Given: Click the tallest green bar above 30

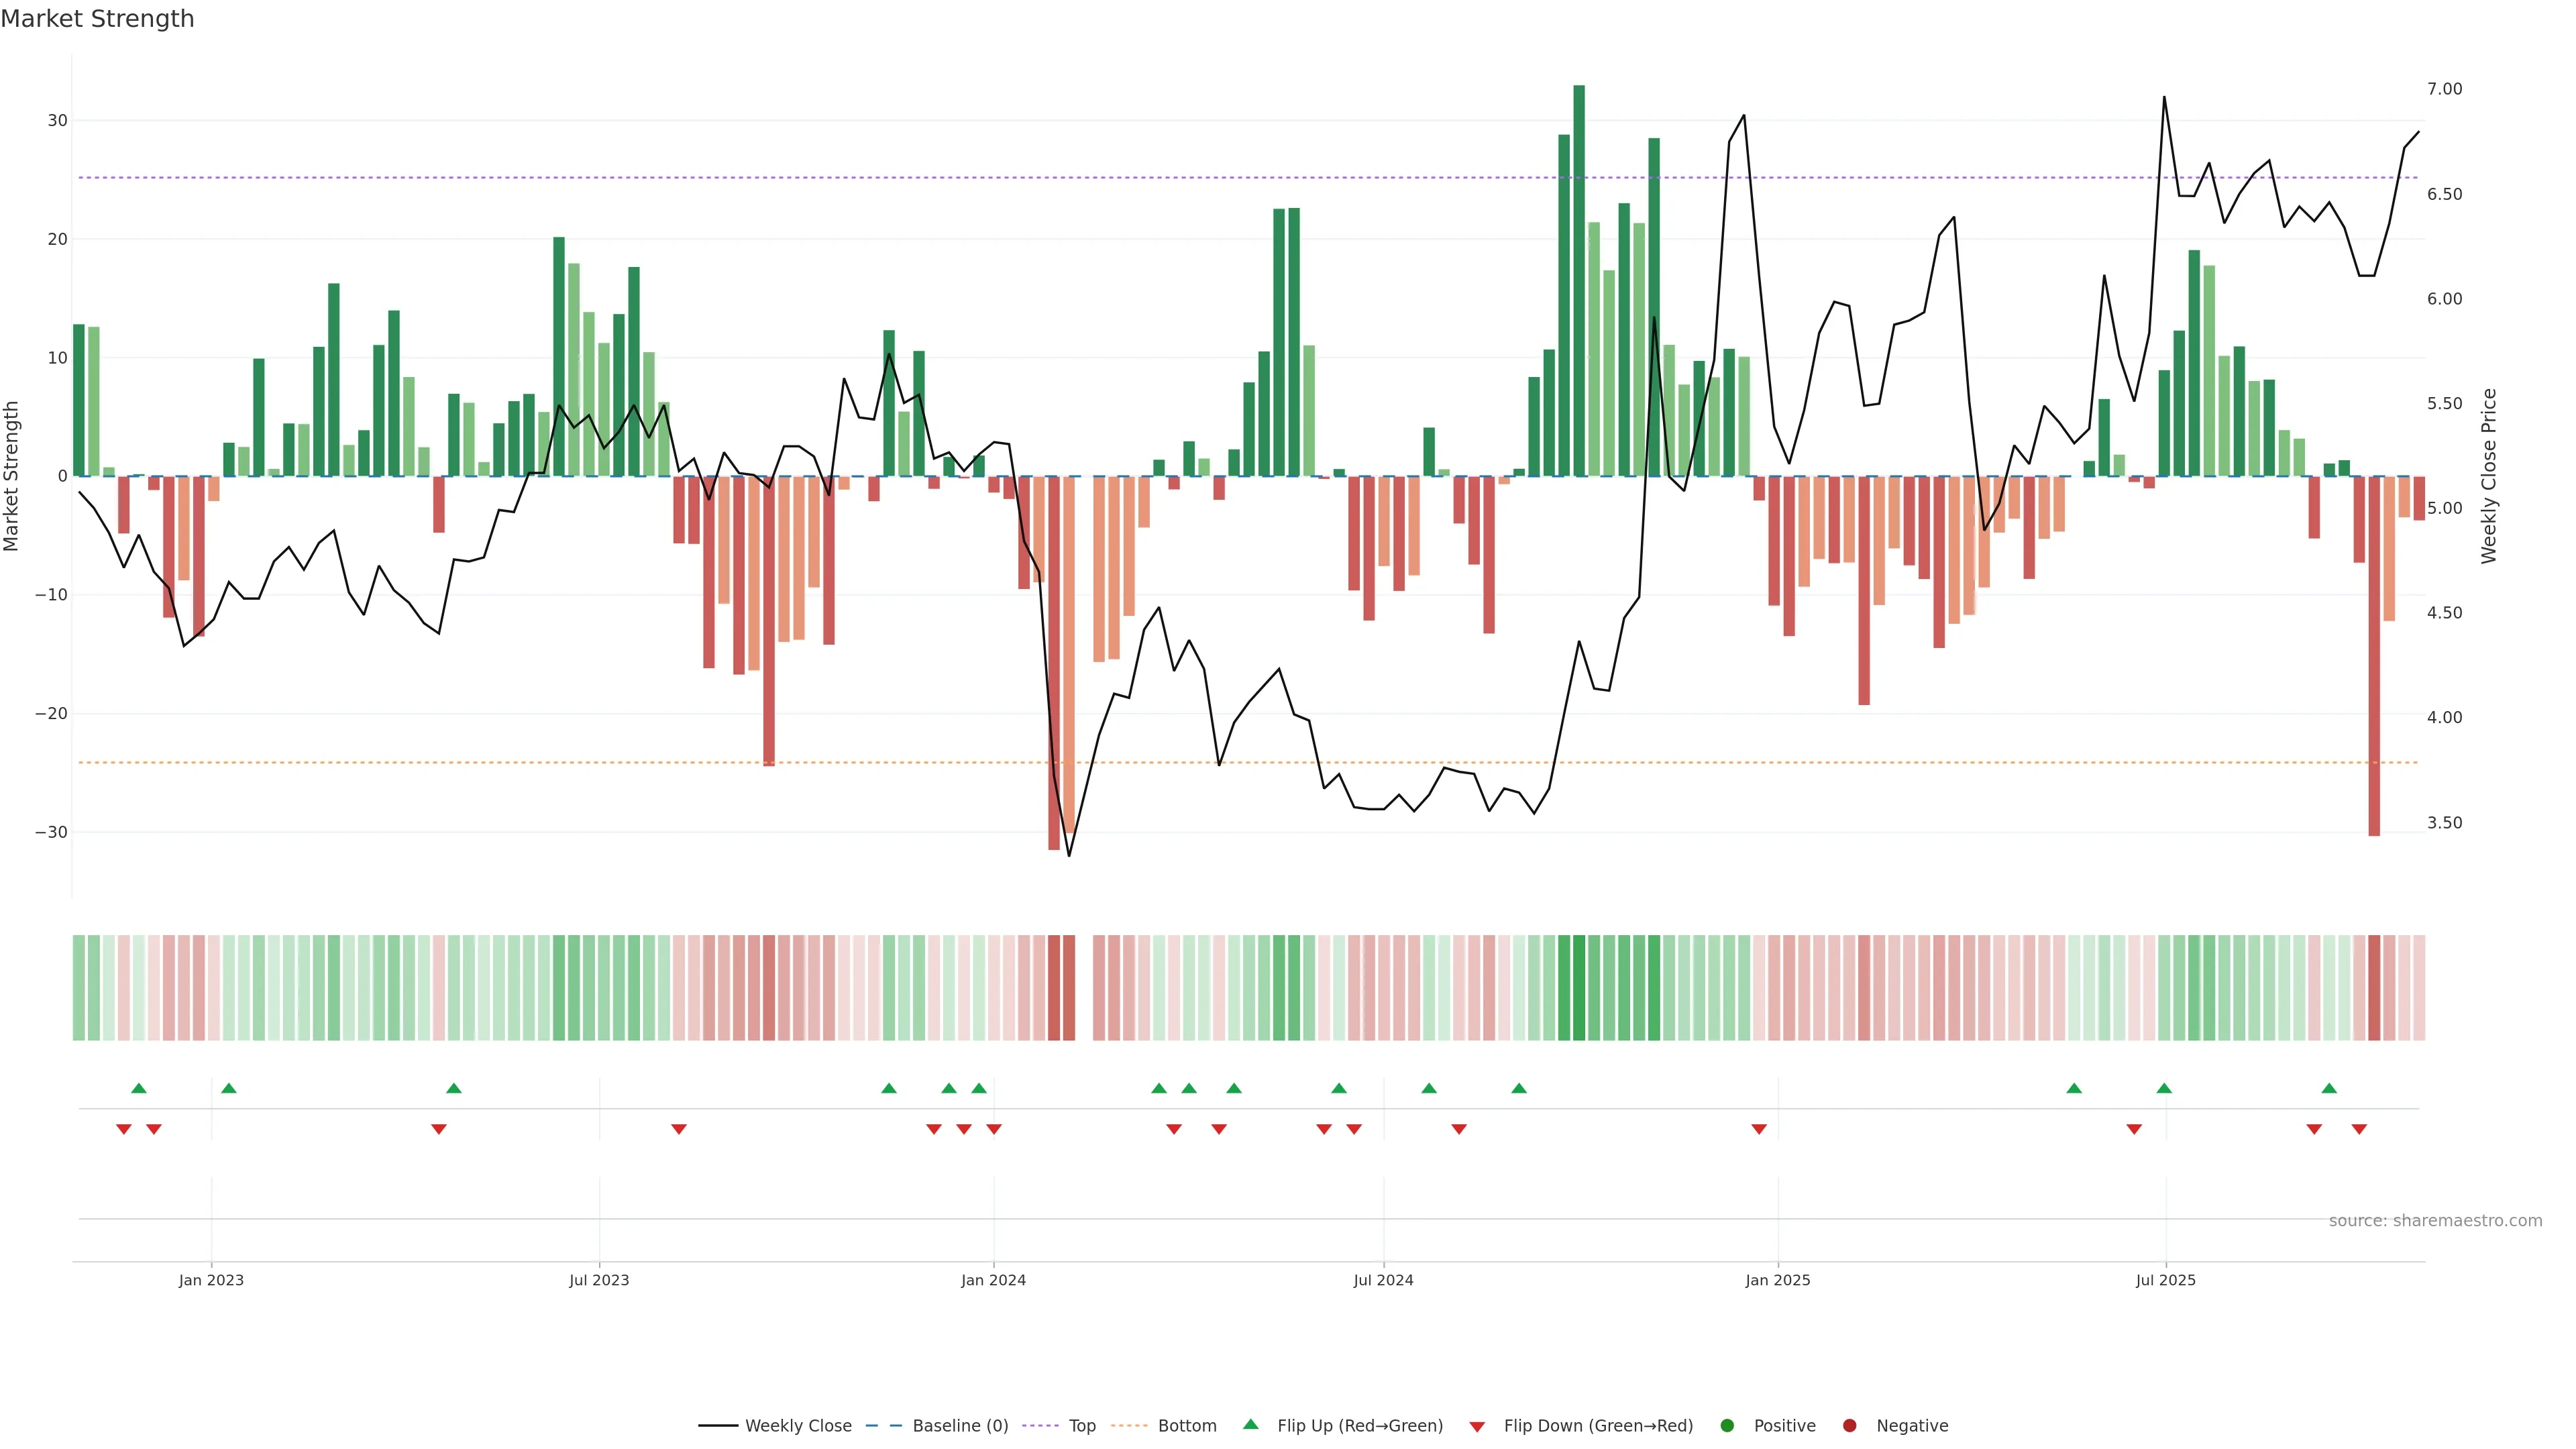Looking at the screenshot, I should [x=1579, y=280].
